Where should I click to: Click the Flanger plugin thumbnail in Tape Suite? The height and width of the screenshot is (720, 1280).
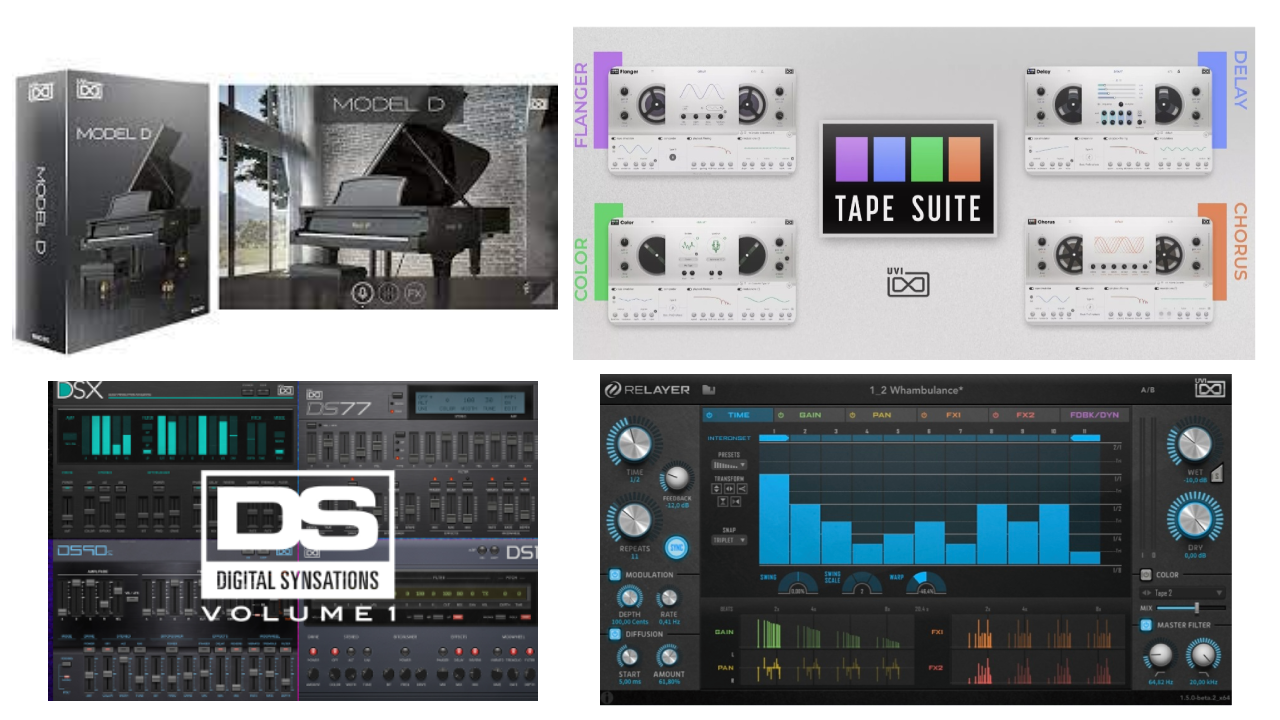(x=704, y=120)
